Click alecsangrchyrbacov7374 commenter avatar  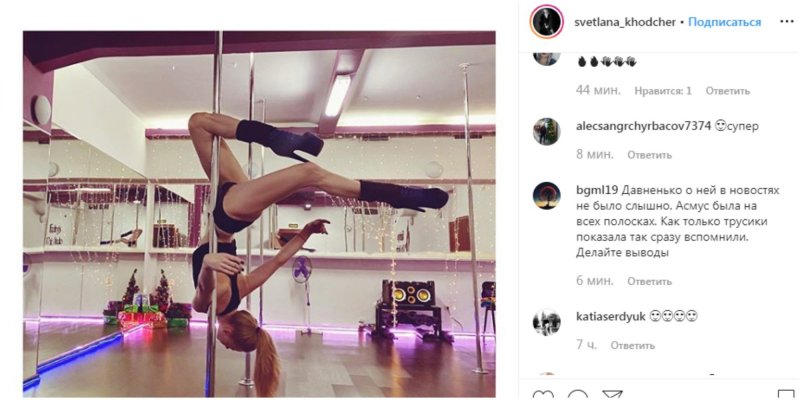pyautogui.click(x=546, y=132)
